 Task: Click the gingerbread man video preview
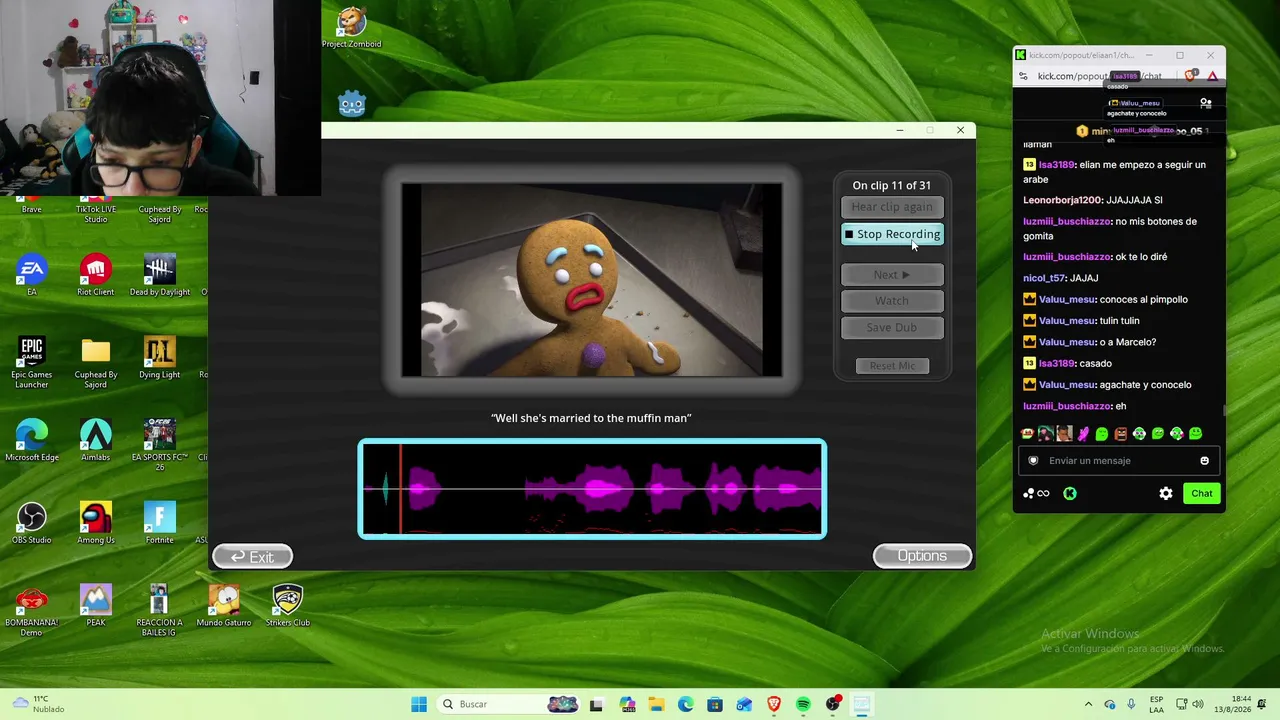pyautogui.click(x=592, y=280)
